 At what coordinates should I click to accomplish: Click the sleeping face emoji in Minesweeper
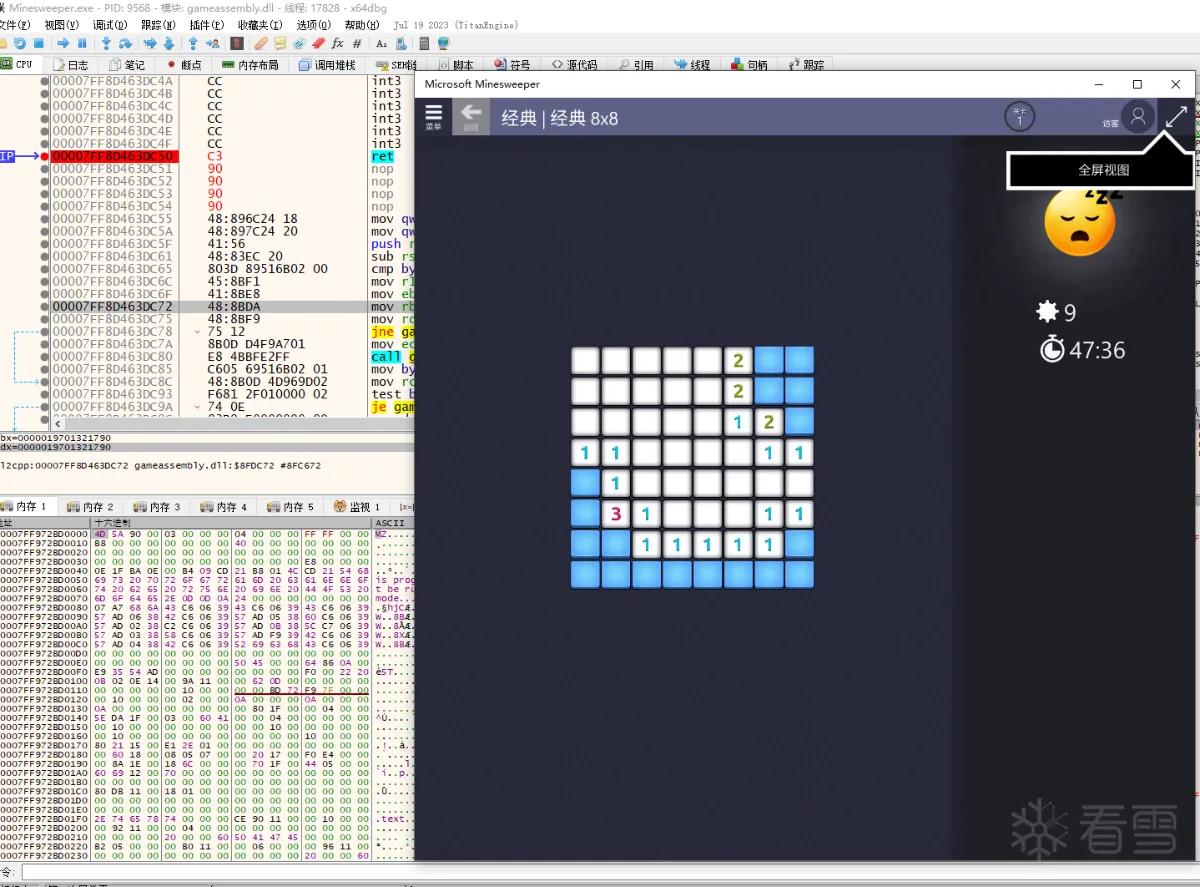tap(1080, 220)
